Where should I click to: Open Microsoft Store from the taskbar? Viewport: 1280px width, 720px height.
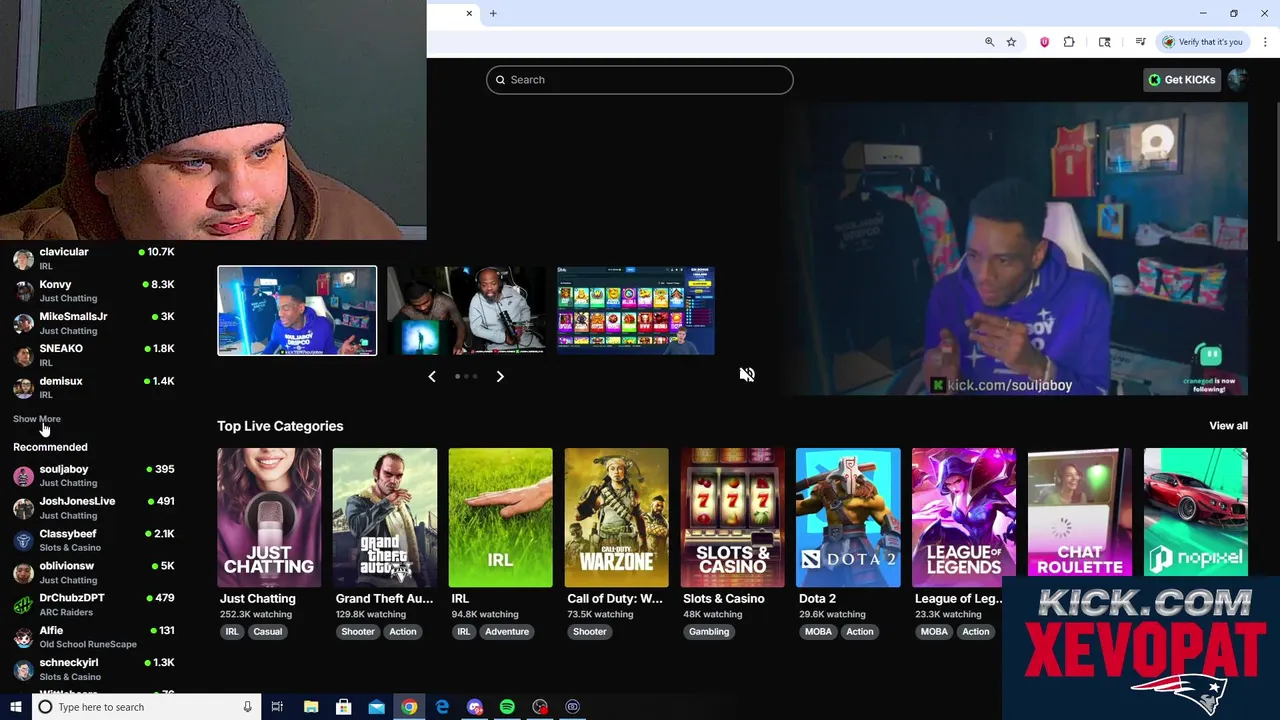[x=343, y=707]
